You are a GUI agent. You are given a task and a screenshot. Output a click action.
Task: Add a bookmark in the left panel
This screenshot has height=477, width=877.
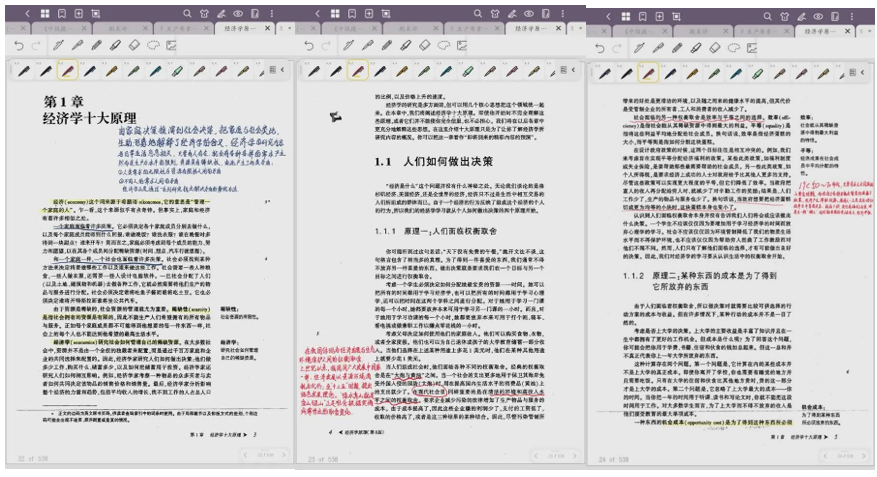click(x=63, y=14)
